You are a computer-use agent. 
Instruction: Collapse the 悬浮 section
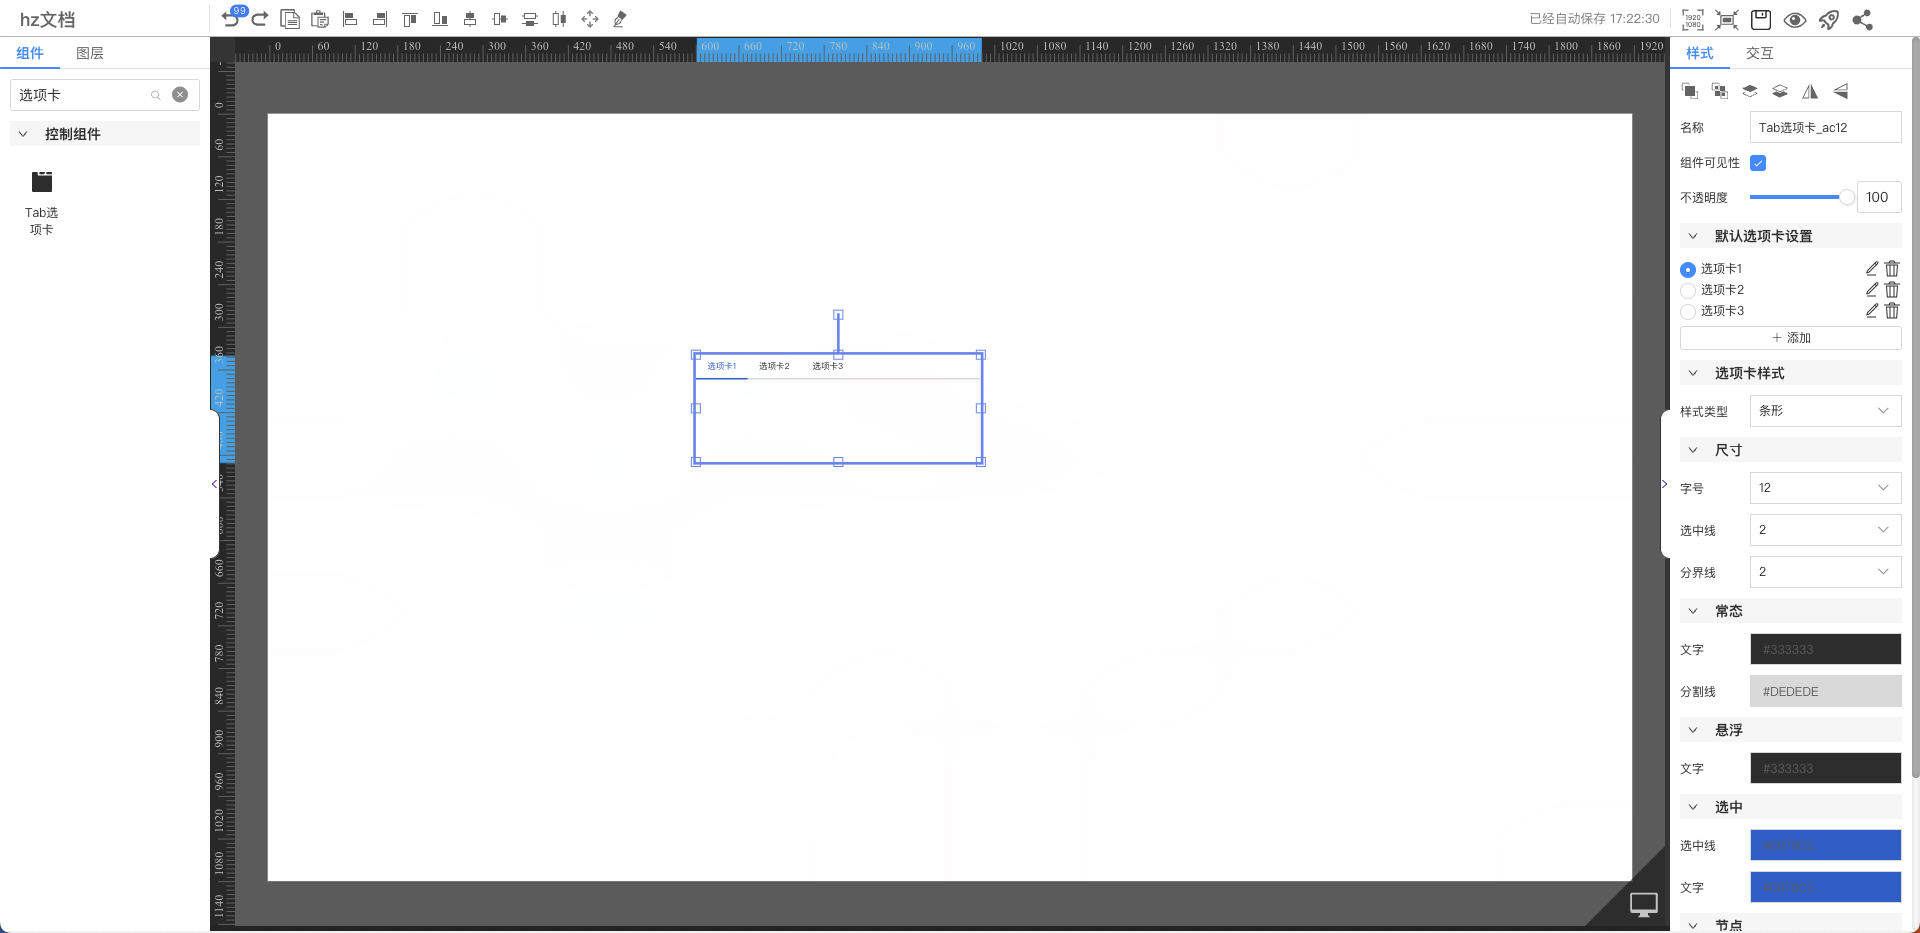click(1693, 730)
